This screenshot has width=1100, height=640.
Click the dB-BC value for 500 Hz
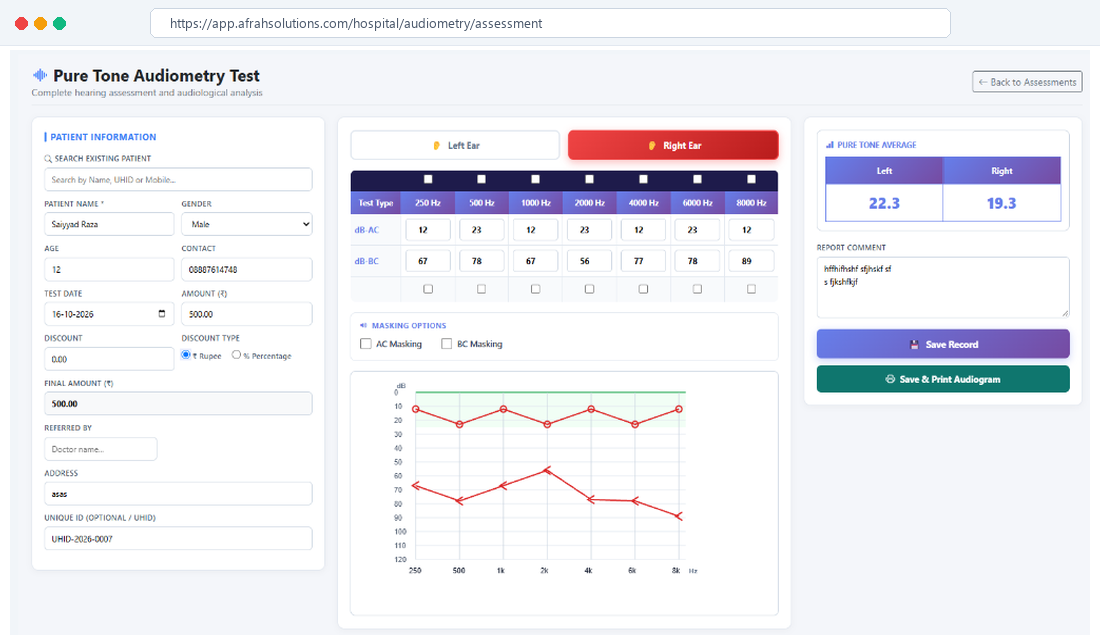click(x=481, y=261)
